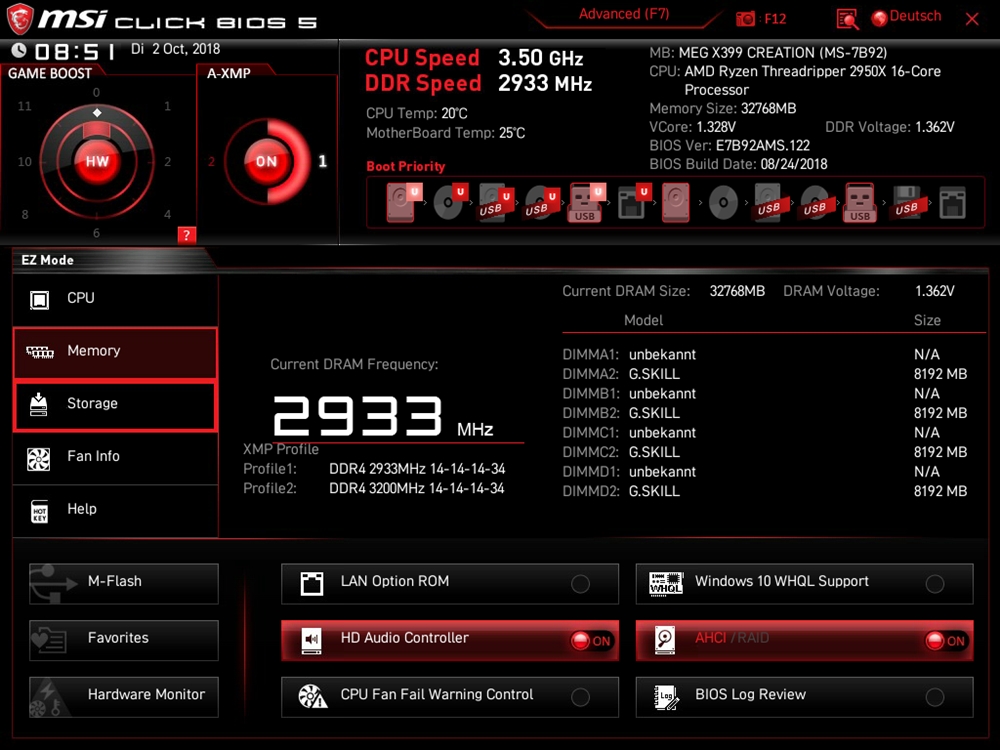This screenshot has width=1000, height=750.
Task: Select the legacy USB floppy boot device
Action: (x=906, y=203)
